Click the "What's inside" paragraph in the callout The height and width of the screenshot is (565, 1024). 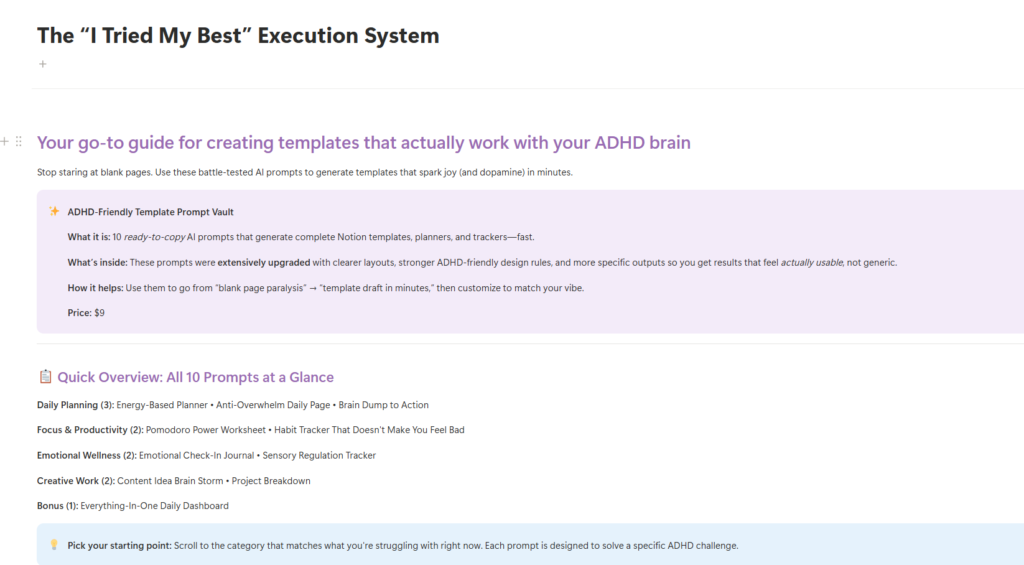point(482,263)
